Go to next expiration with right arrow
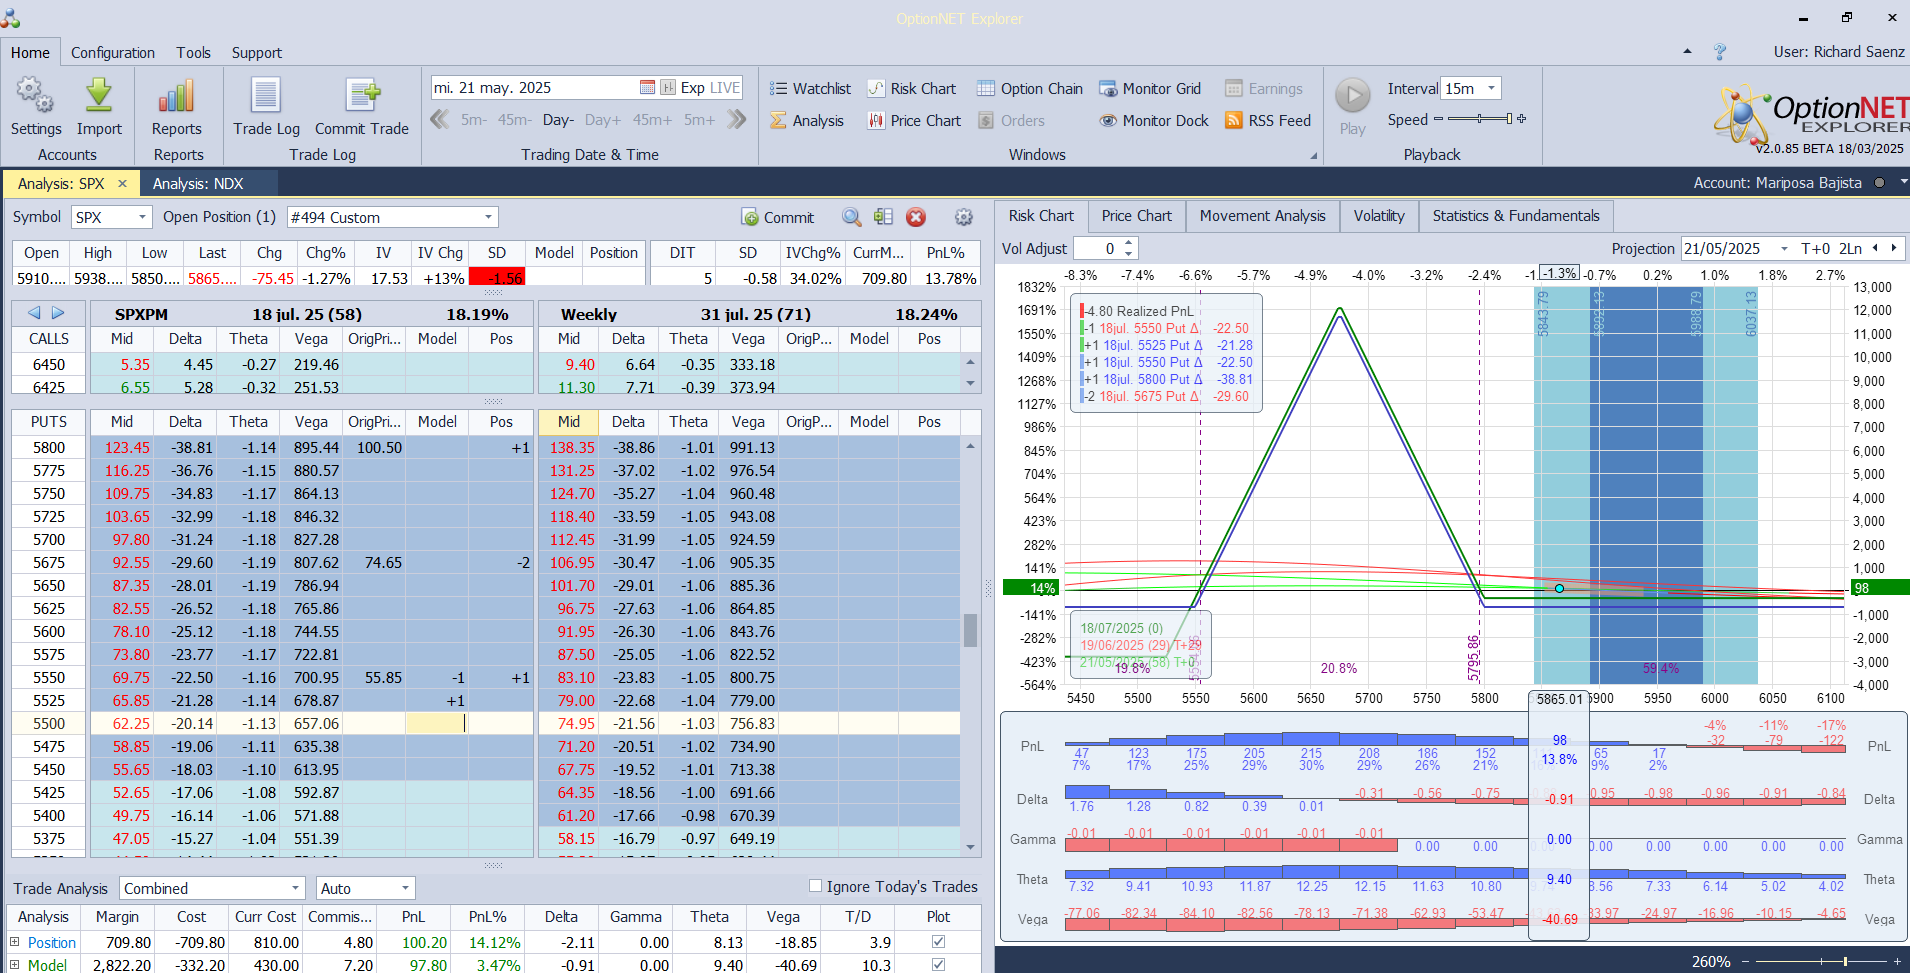Viewport: 1910px width, 973px height. [x=58, y=313]
